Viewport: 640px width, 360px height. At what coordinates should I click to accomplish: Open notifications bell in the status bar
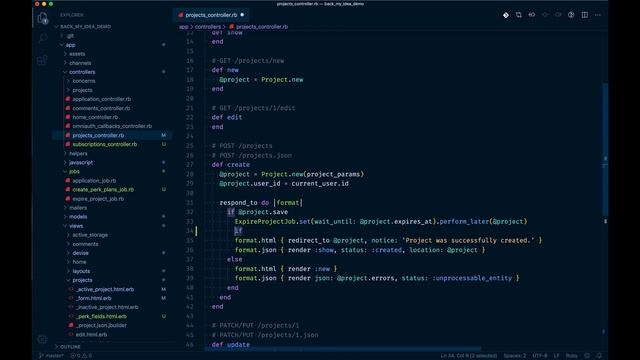tap(599, 356)
